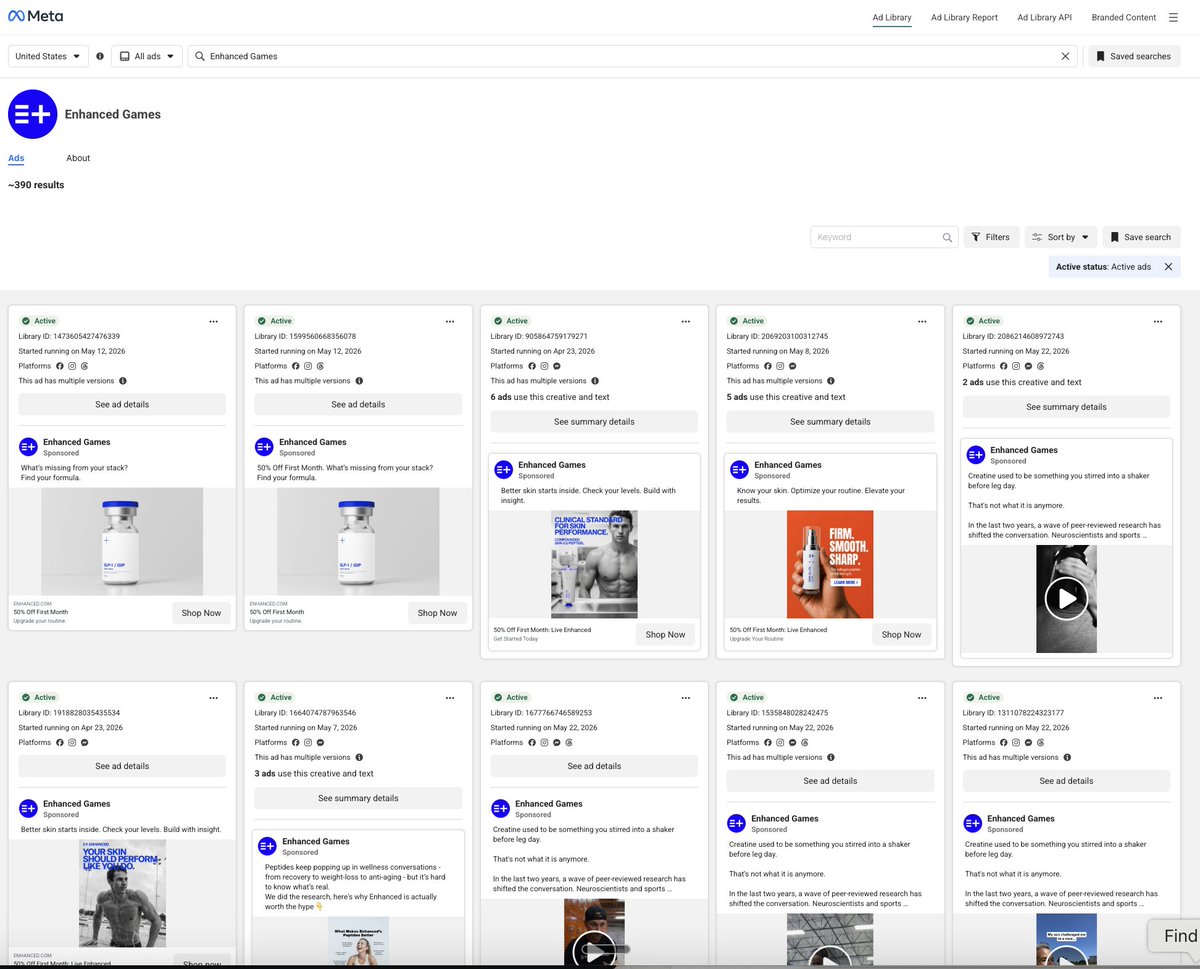Image resolution: width=1200 pixels, height=969 pixels.
Task: Click multiple versions info icon on ad 1599560668356078
Action: coord(359,381)
